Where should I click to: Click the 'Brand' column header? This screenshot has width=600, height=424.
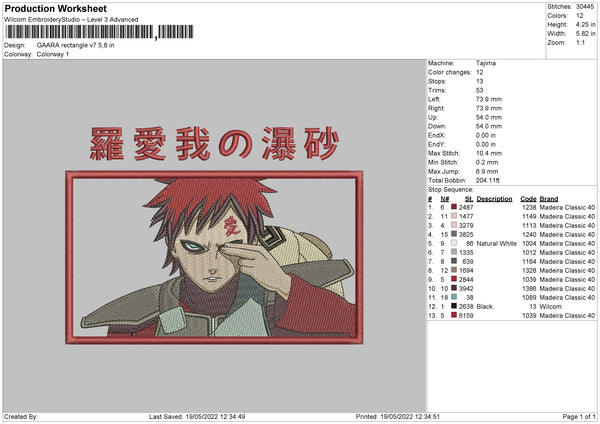coord(549,199)
